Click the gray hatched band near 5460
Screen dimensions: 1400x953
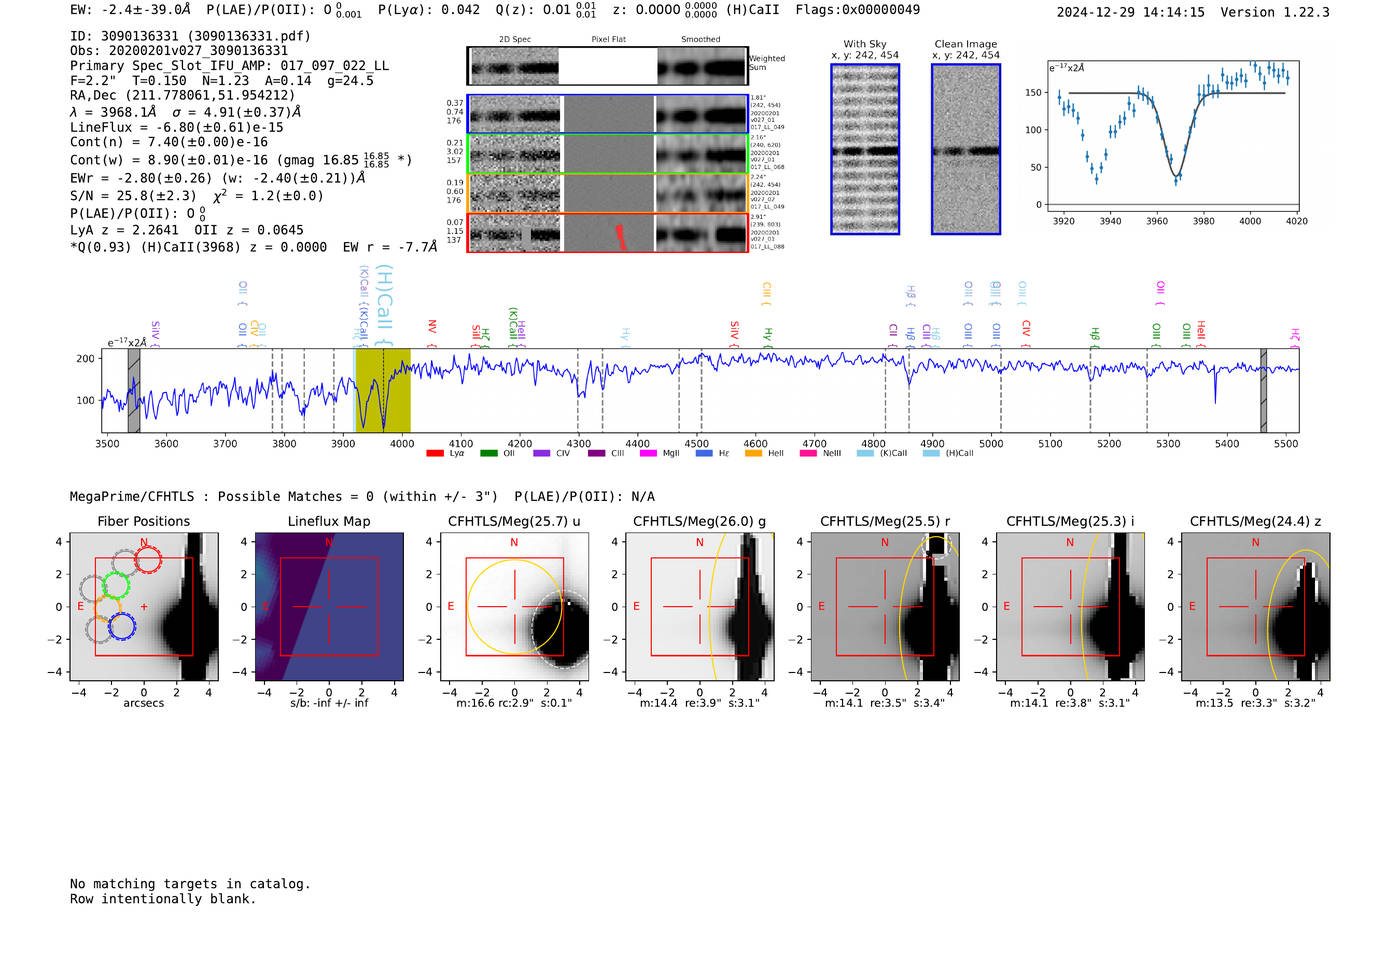pos(1263,390)
